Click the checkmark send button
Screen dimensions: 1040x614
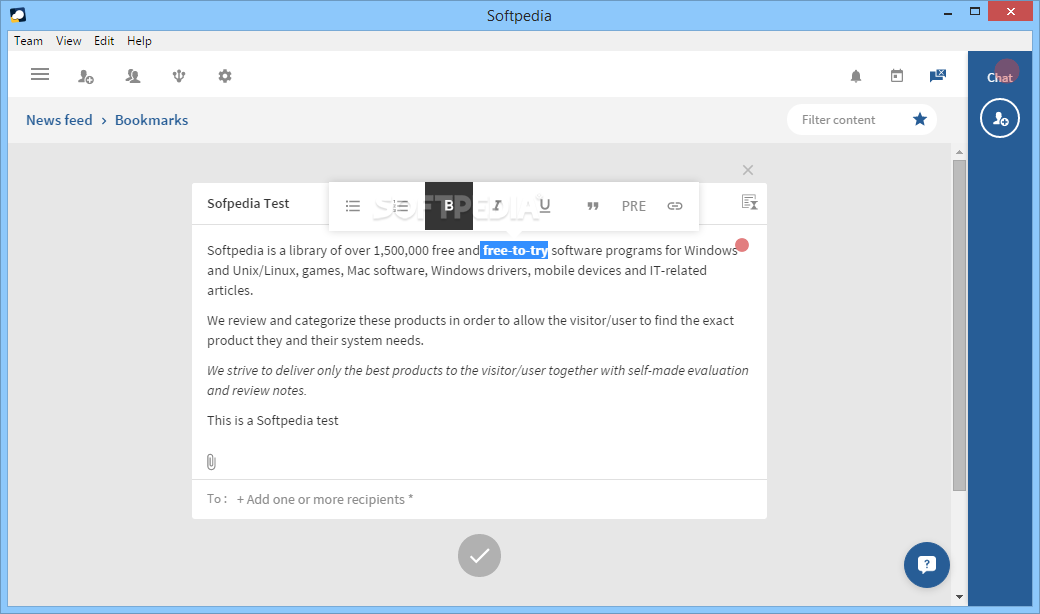[x=480, y=556]
